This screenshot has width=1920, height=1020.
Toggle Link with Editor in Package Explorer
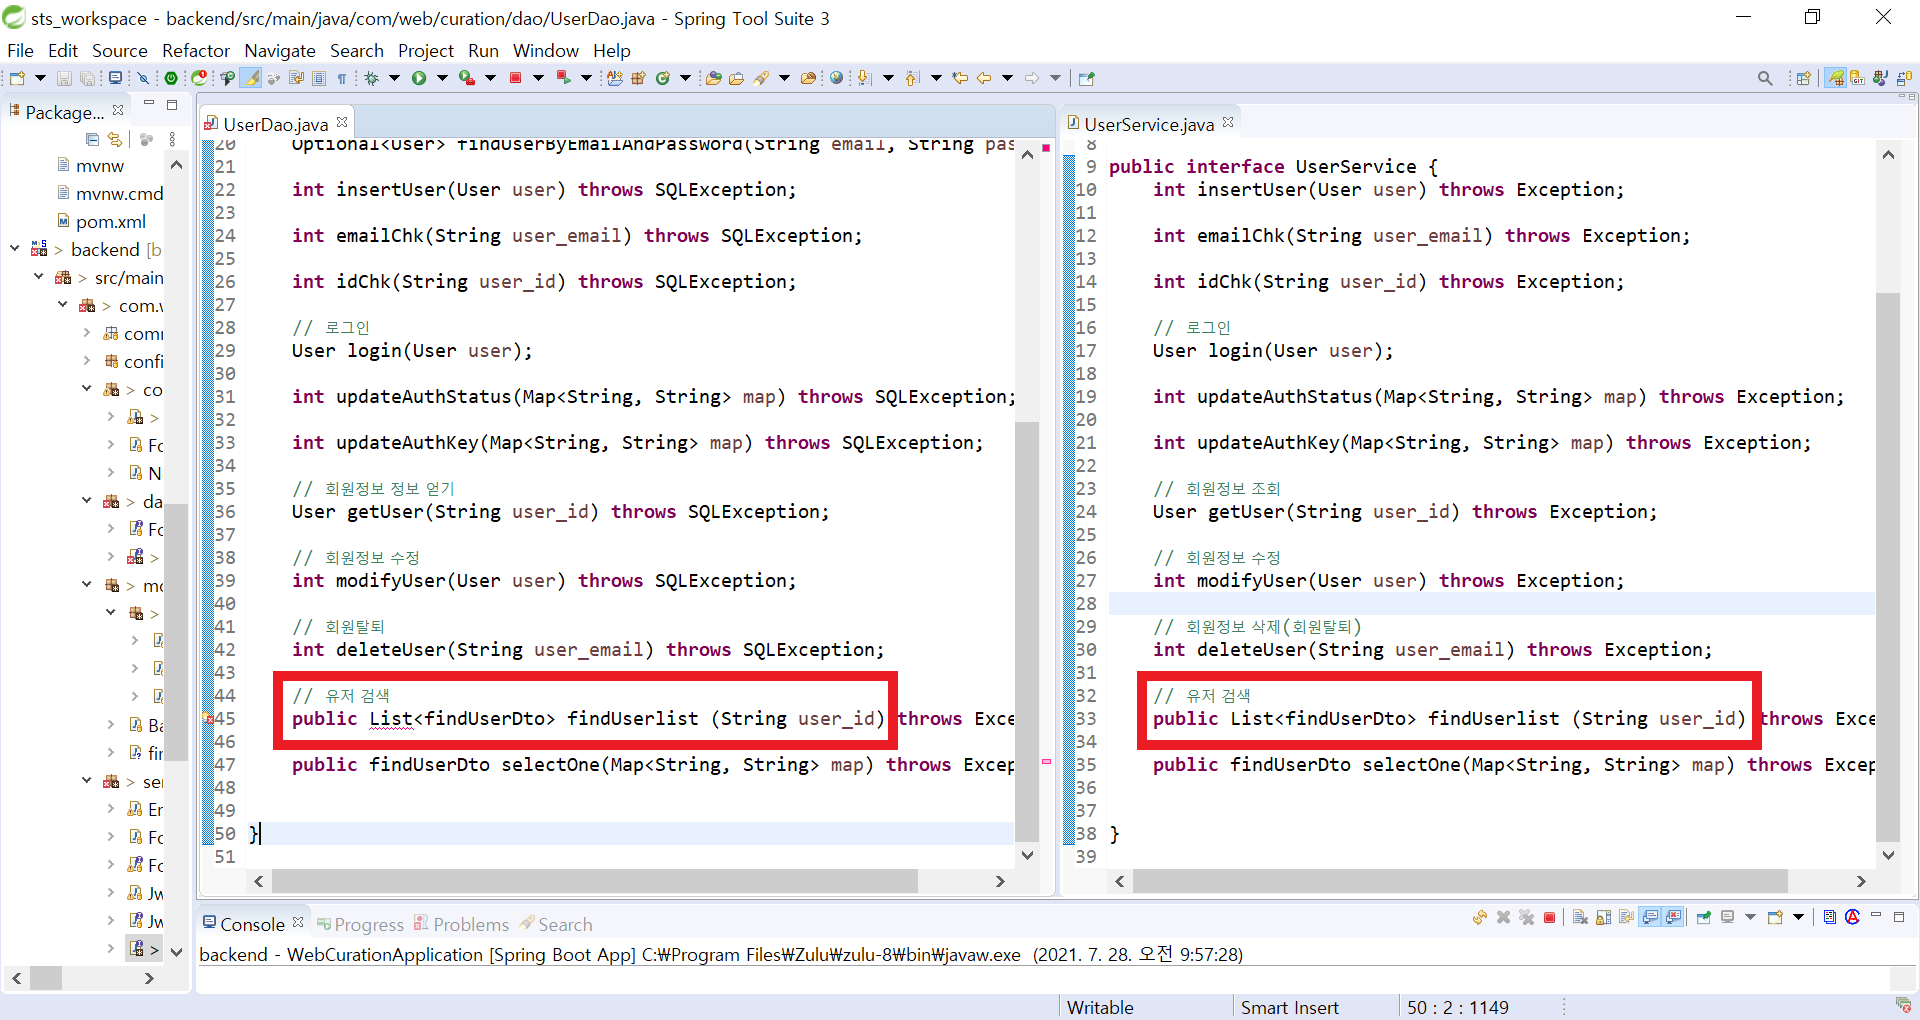[115, 139]
